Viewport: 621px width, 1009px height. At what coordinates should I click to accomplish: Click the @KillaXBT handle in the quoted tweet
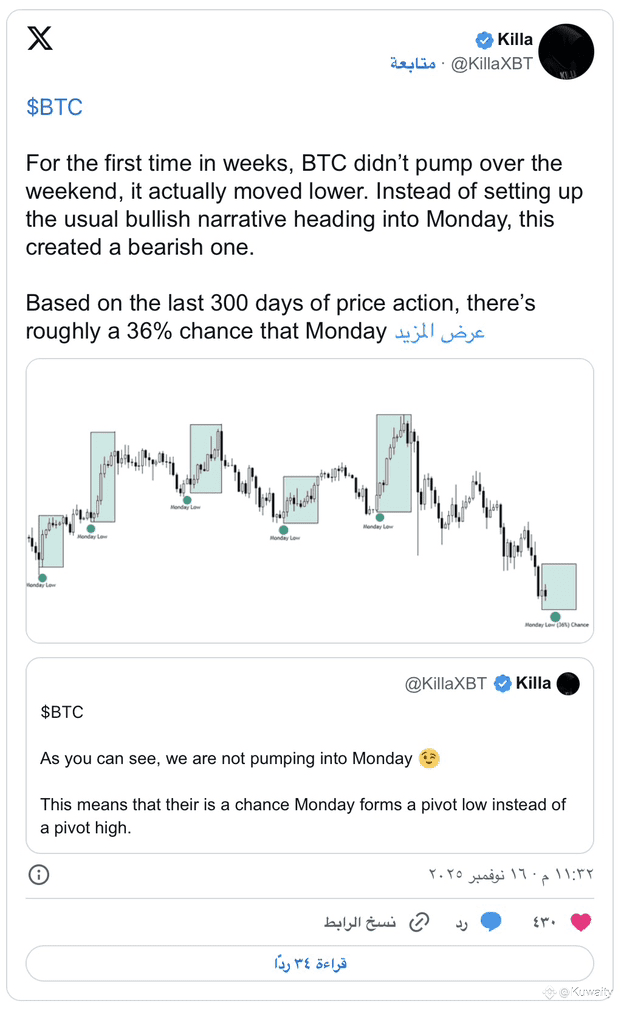445,683
